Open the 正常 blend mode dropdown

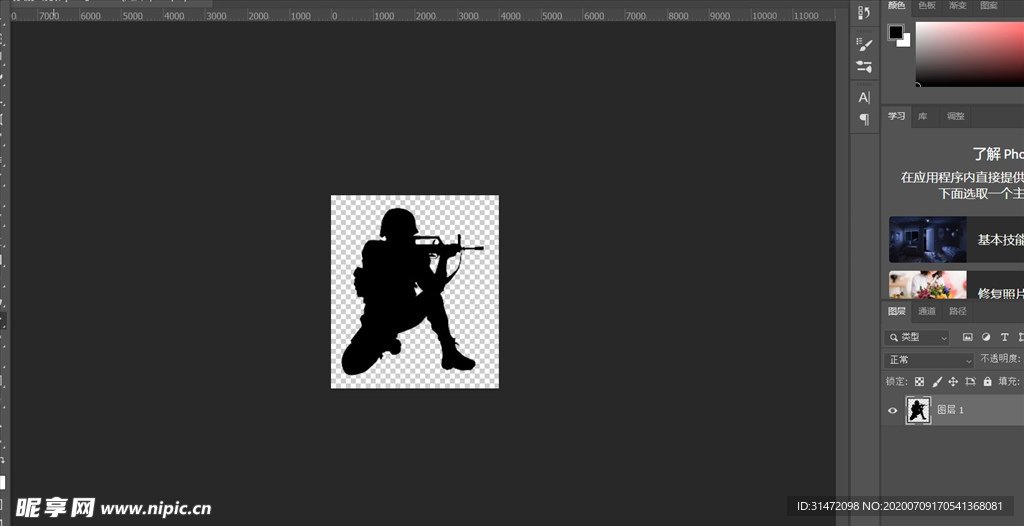929,360
